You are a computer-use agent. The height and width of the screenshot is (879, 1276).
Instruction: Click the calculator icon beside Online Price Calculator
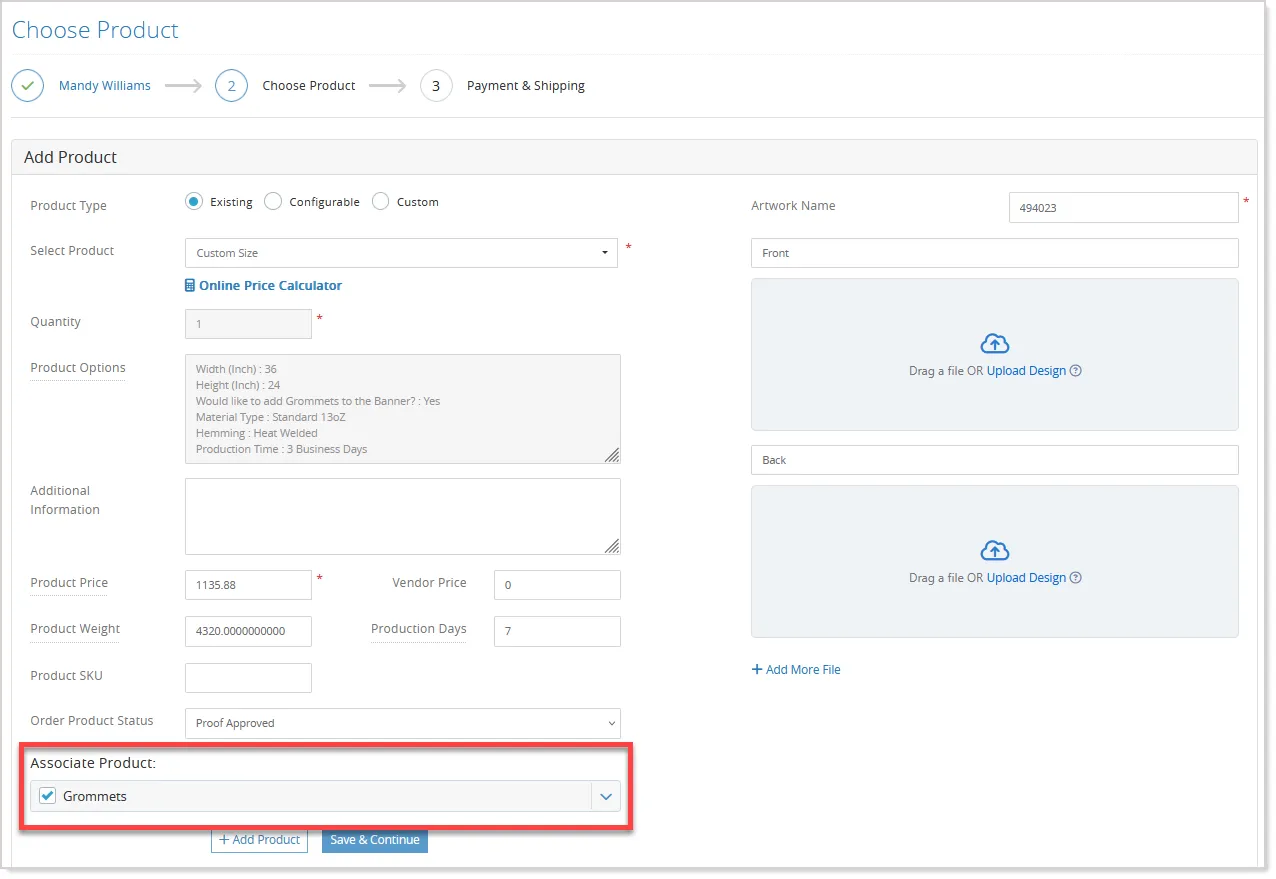pos(190,286)
